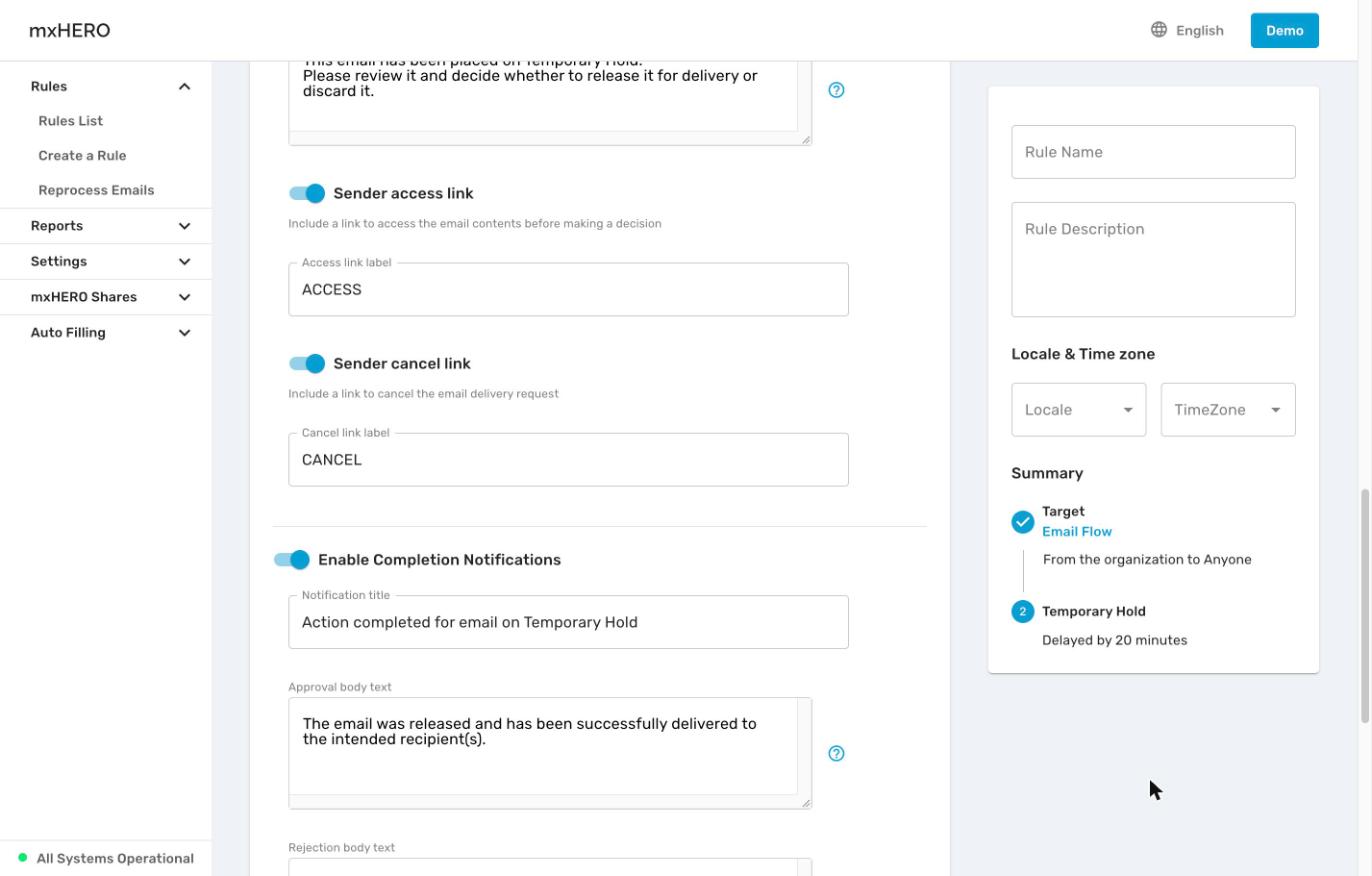Click From the organization to Anyone text

click(1147, 560)
